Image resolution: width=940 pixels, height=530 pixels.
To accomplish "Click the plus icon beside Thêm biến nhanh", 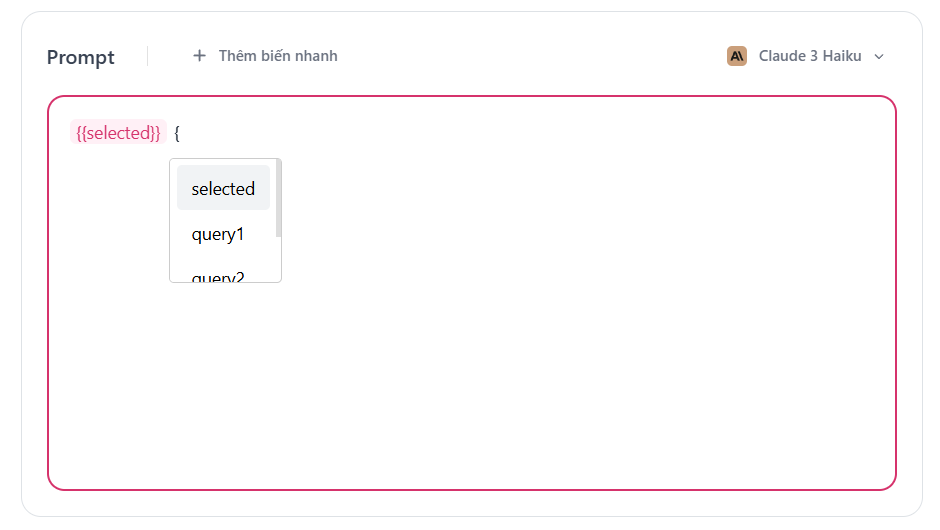I will click(199, 56).
